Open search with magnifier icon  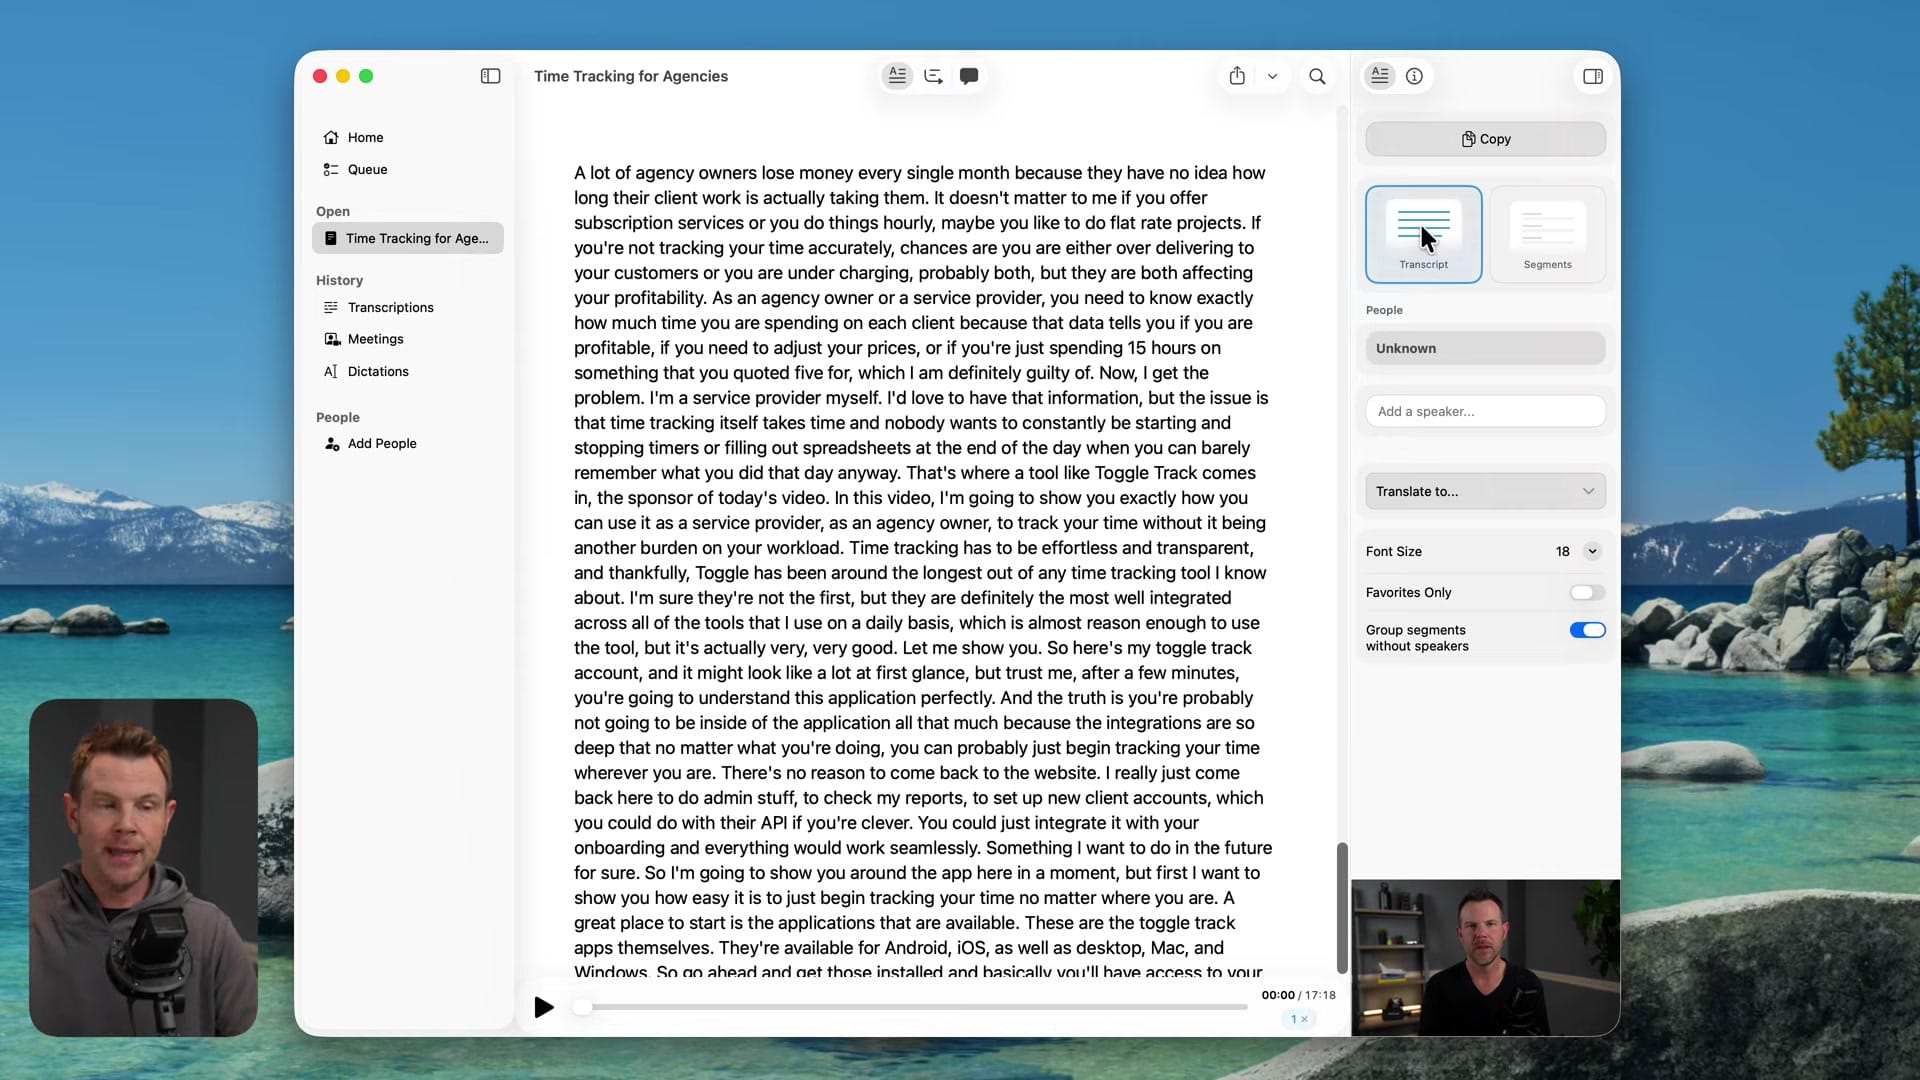click(x=1317, y=76)
